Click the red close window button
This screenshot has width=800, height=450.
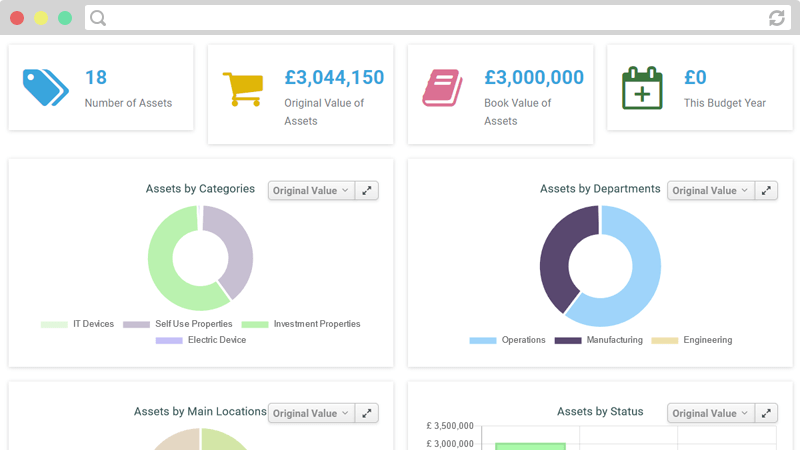coord(17,18)
